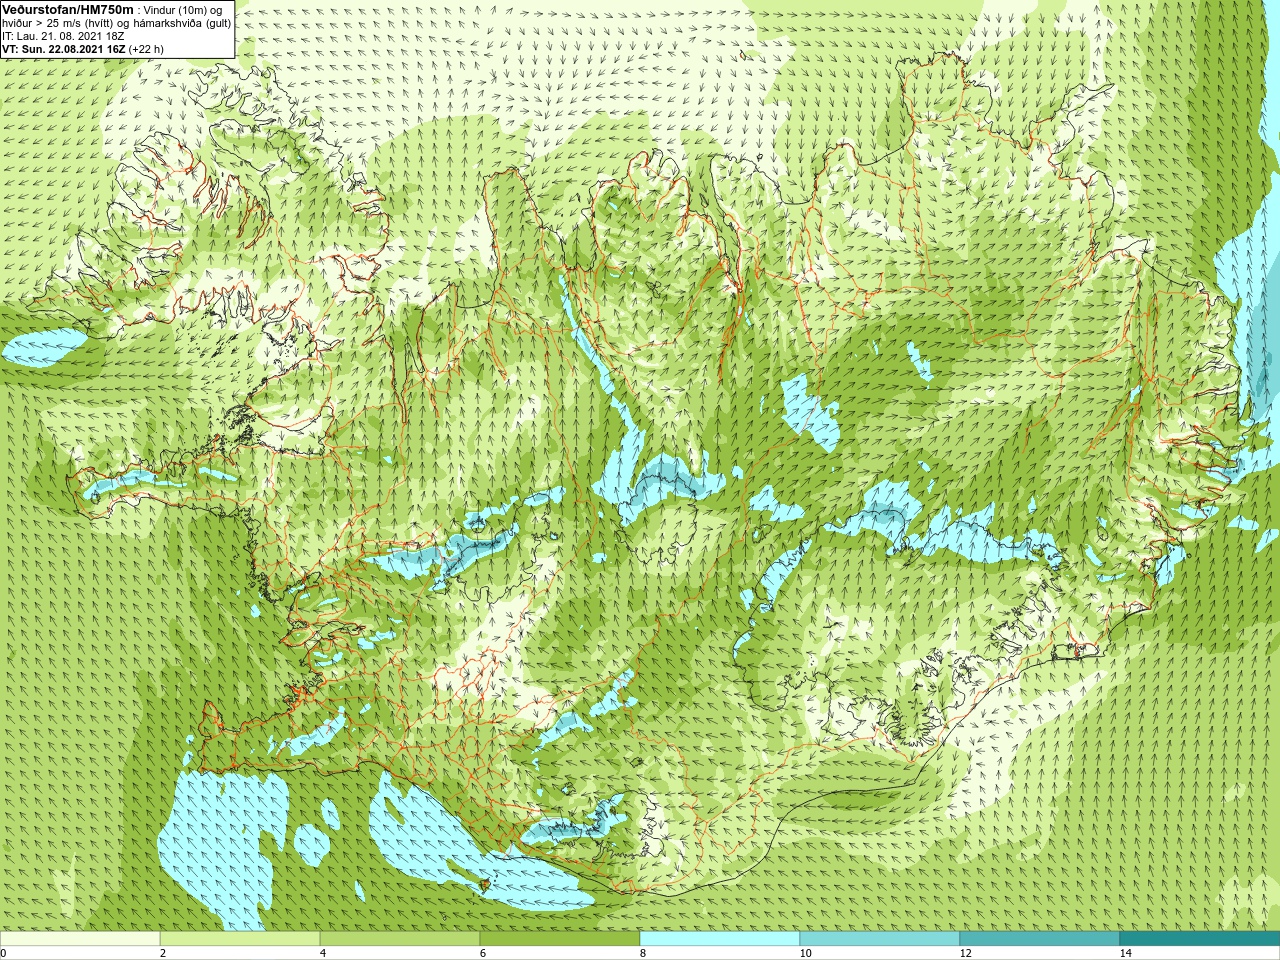Screen dimensions: 1280x960
Task: Click the legend scale value "14"
Action: 1125,953
